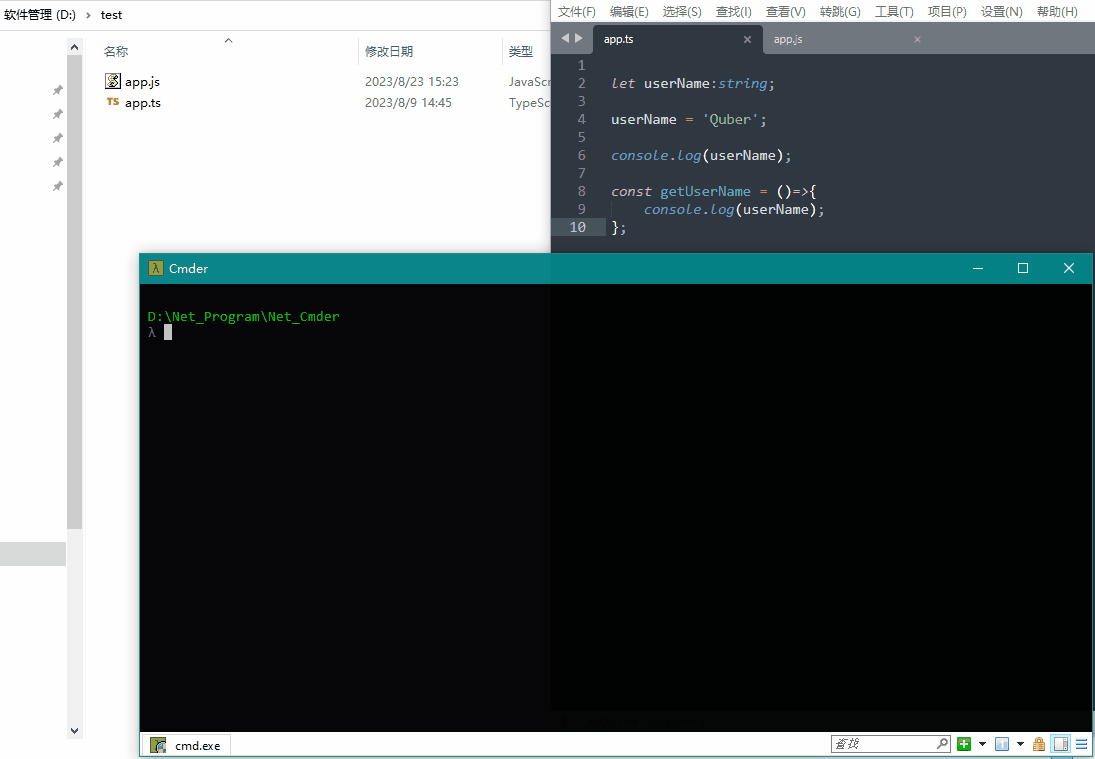Click the Cmder lambda title bar icon
1095x759 pixels.
coord(155,268)
